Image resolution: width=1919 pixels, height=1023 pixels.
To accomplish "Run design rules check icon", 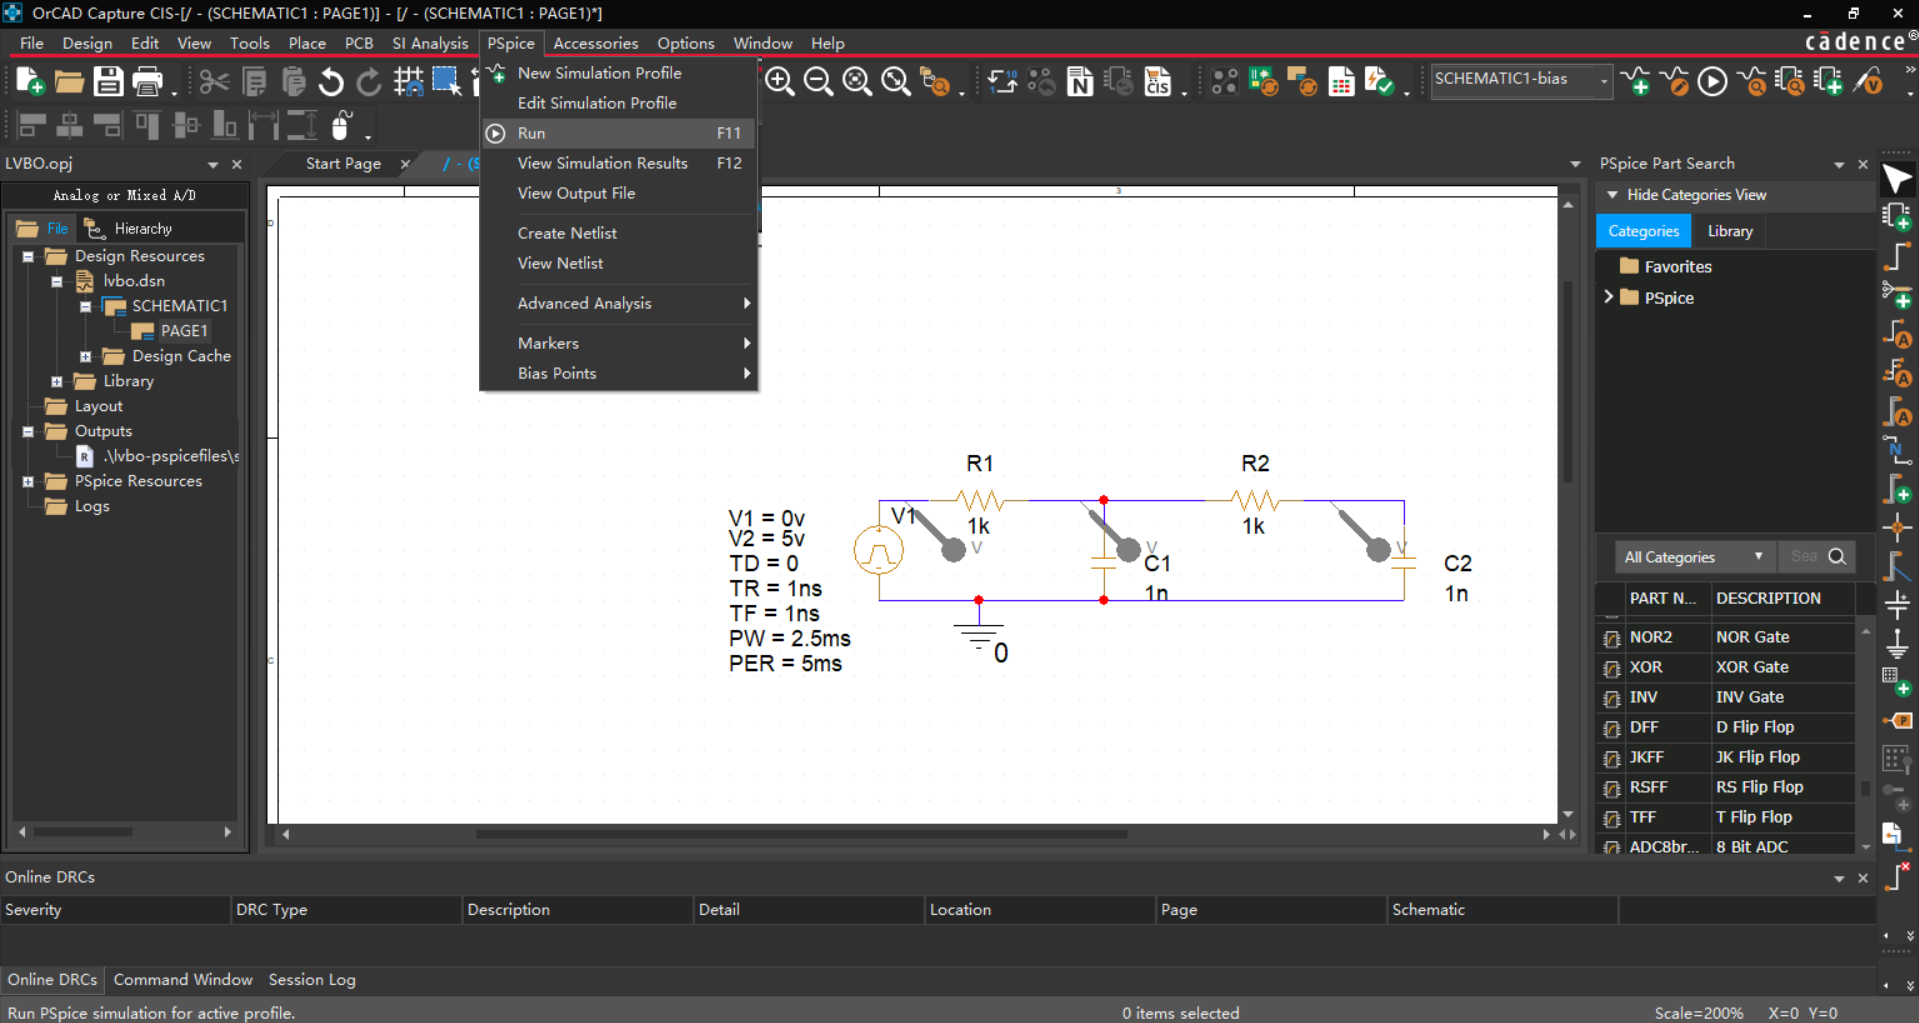I will (1380, 81).
